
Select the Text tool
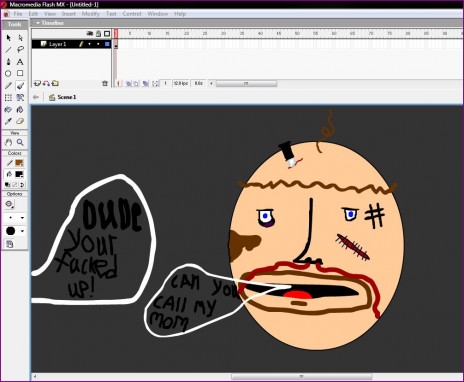click(x=20, y=62)
